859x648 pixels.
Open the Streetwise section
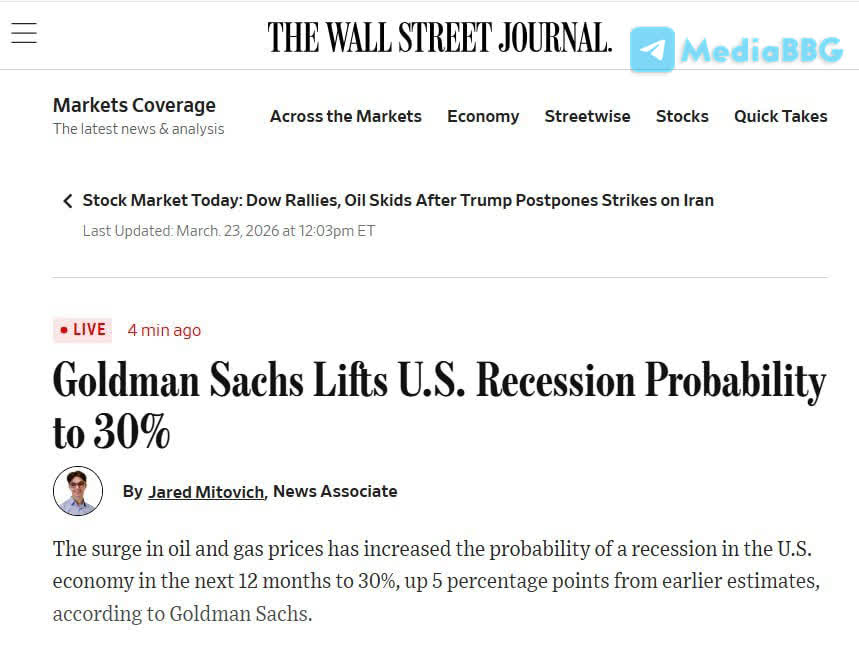click(587, 116)
